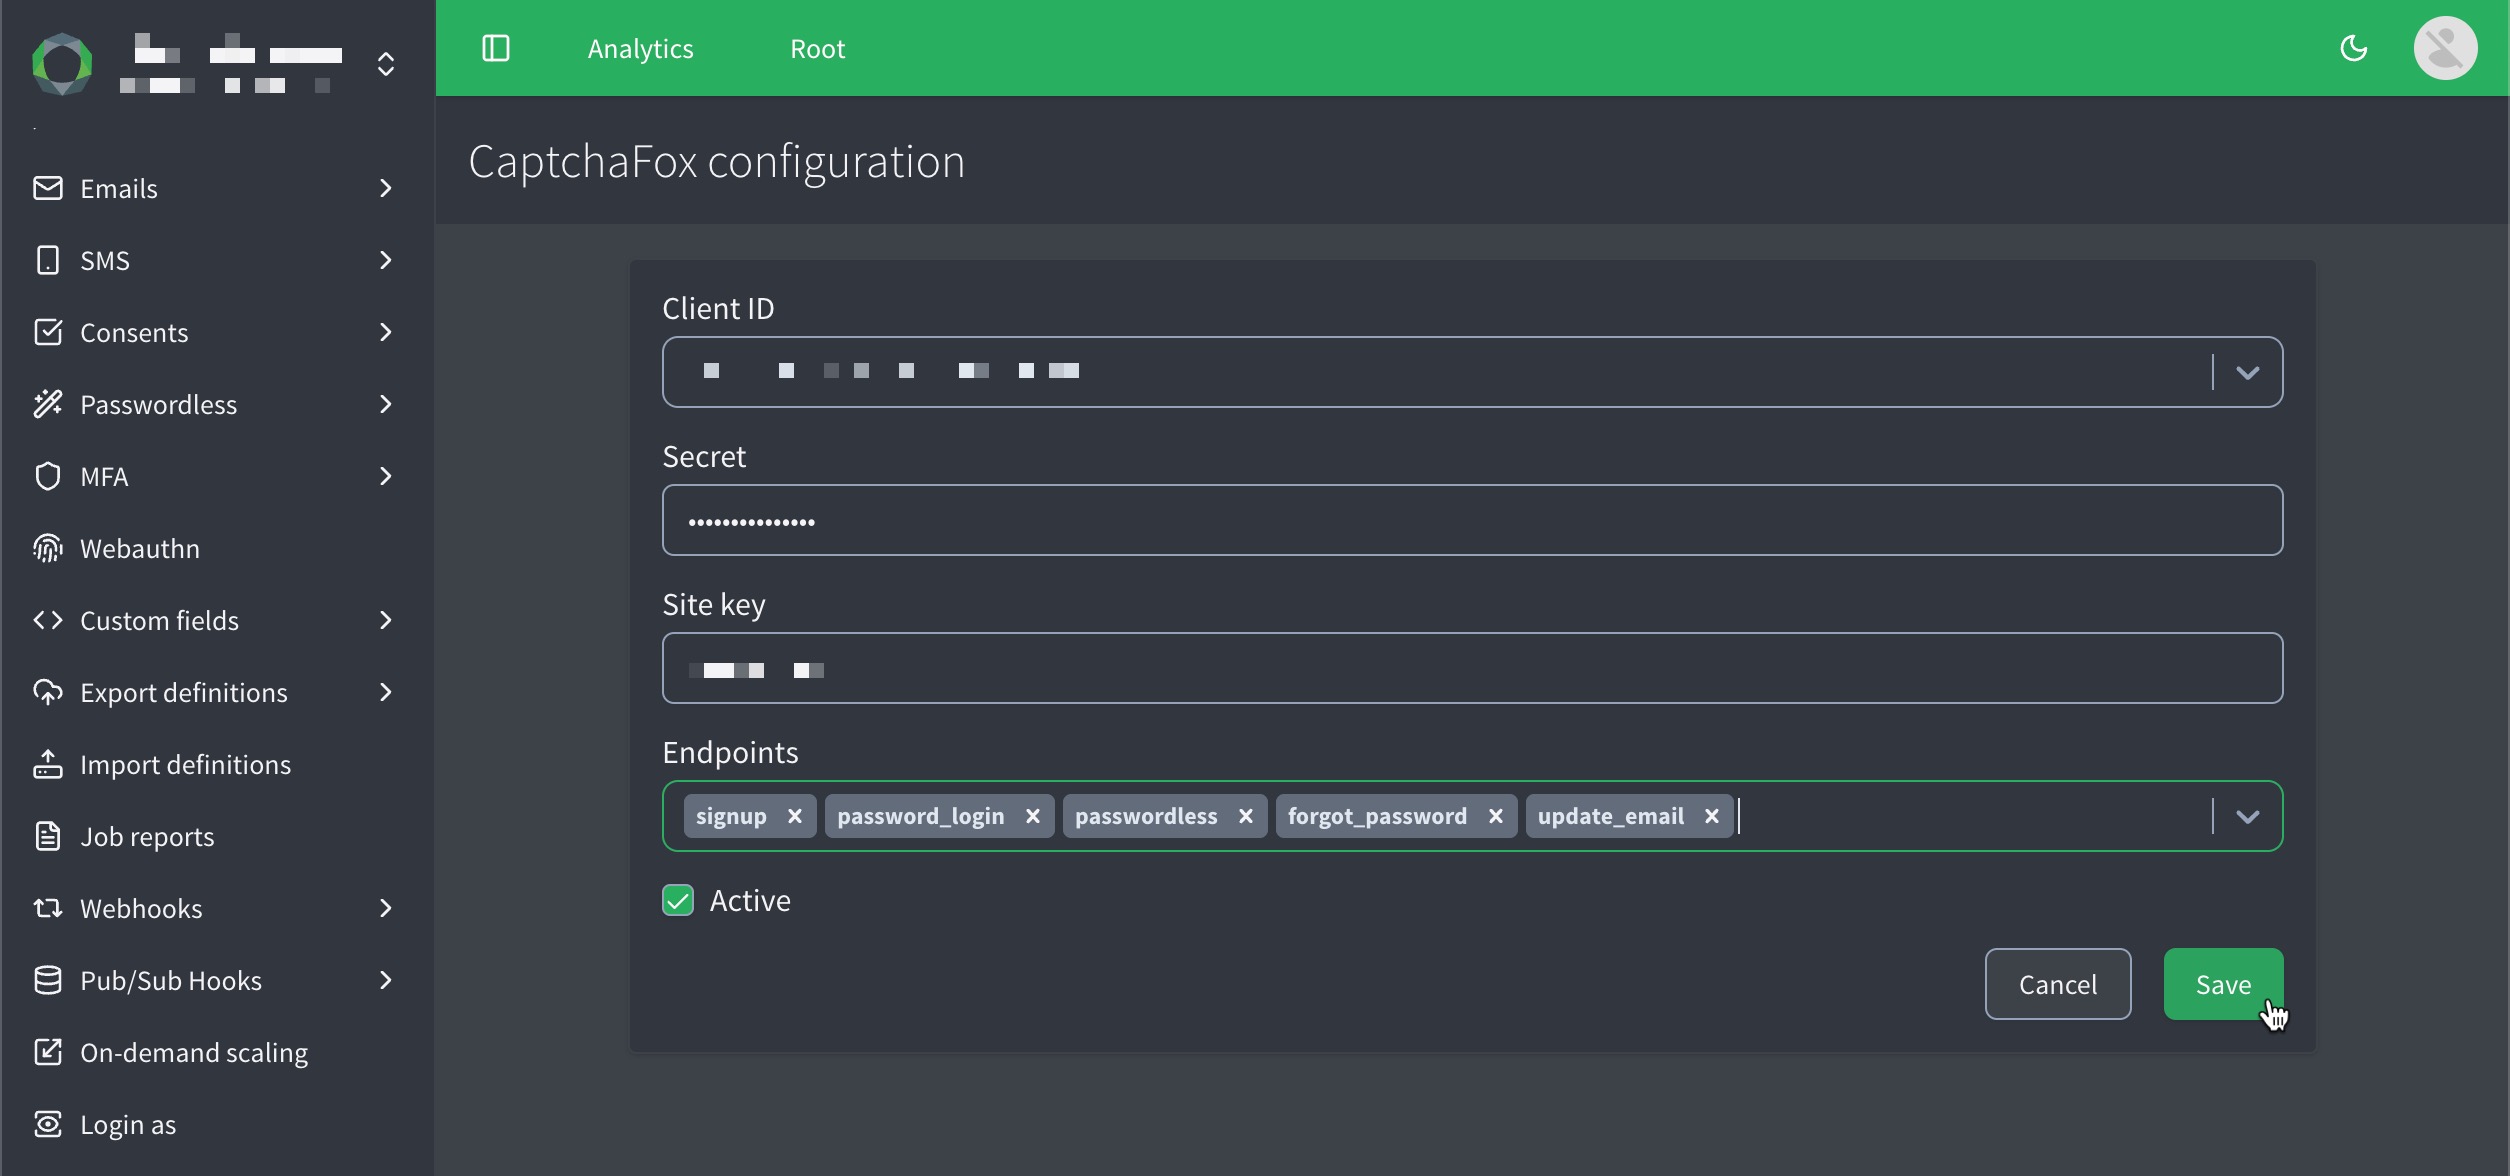Expand the Webhooks submenu chevron

click(386, 908)
